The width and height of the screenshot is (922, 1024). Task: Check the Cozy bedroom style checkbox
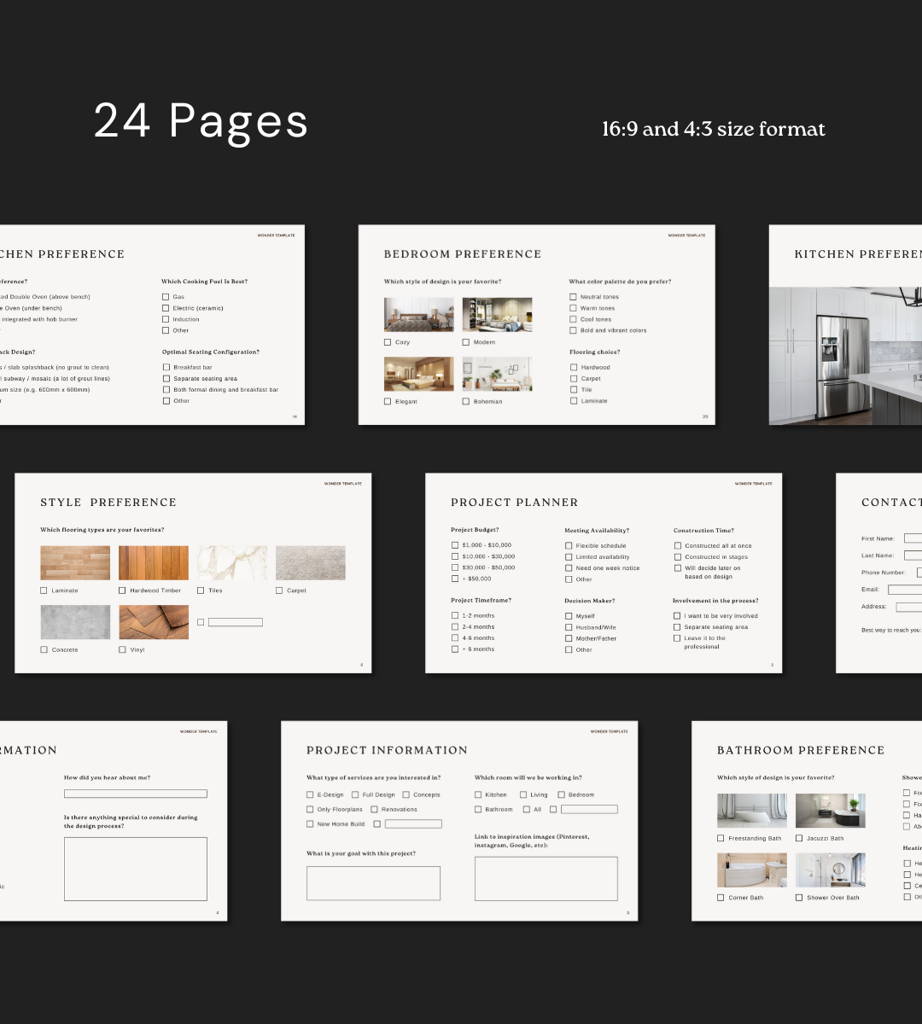(x=387, y=342)
